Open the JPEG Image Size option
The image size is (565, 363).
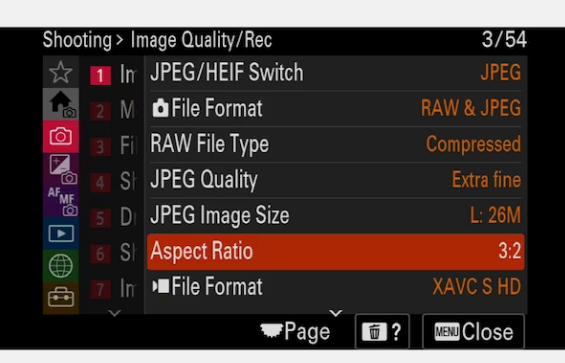[335, 215]
